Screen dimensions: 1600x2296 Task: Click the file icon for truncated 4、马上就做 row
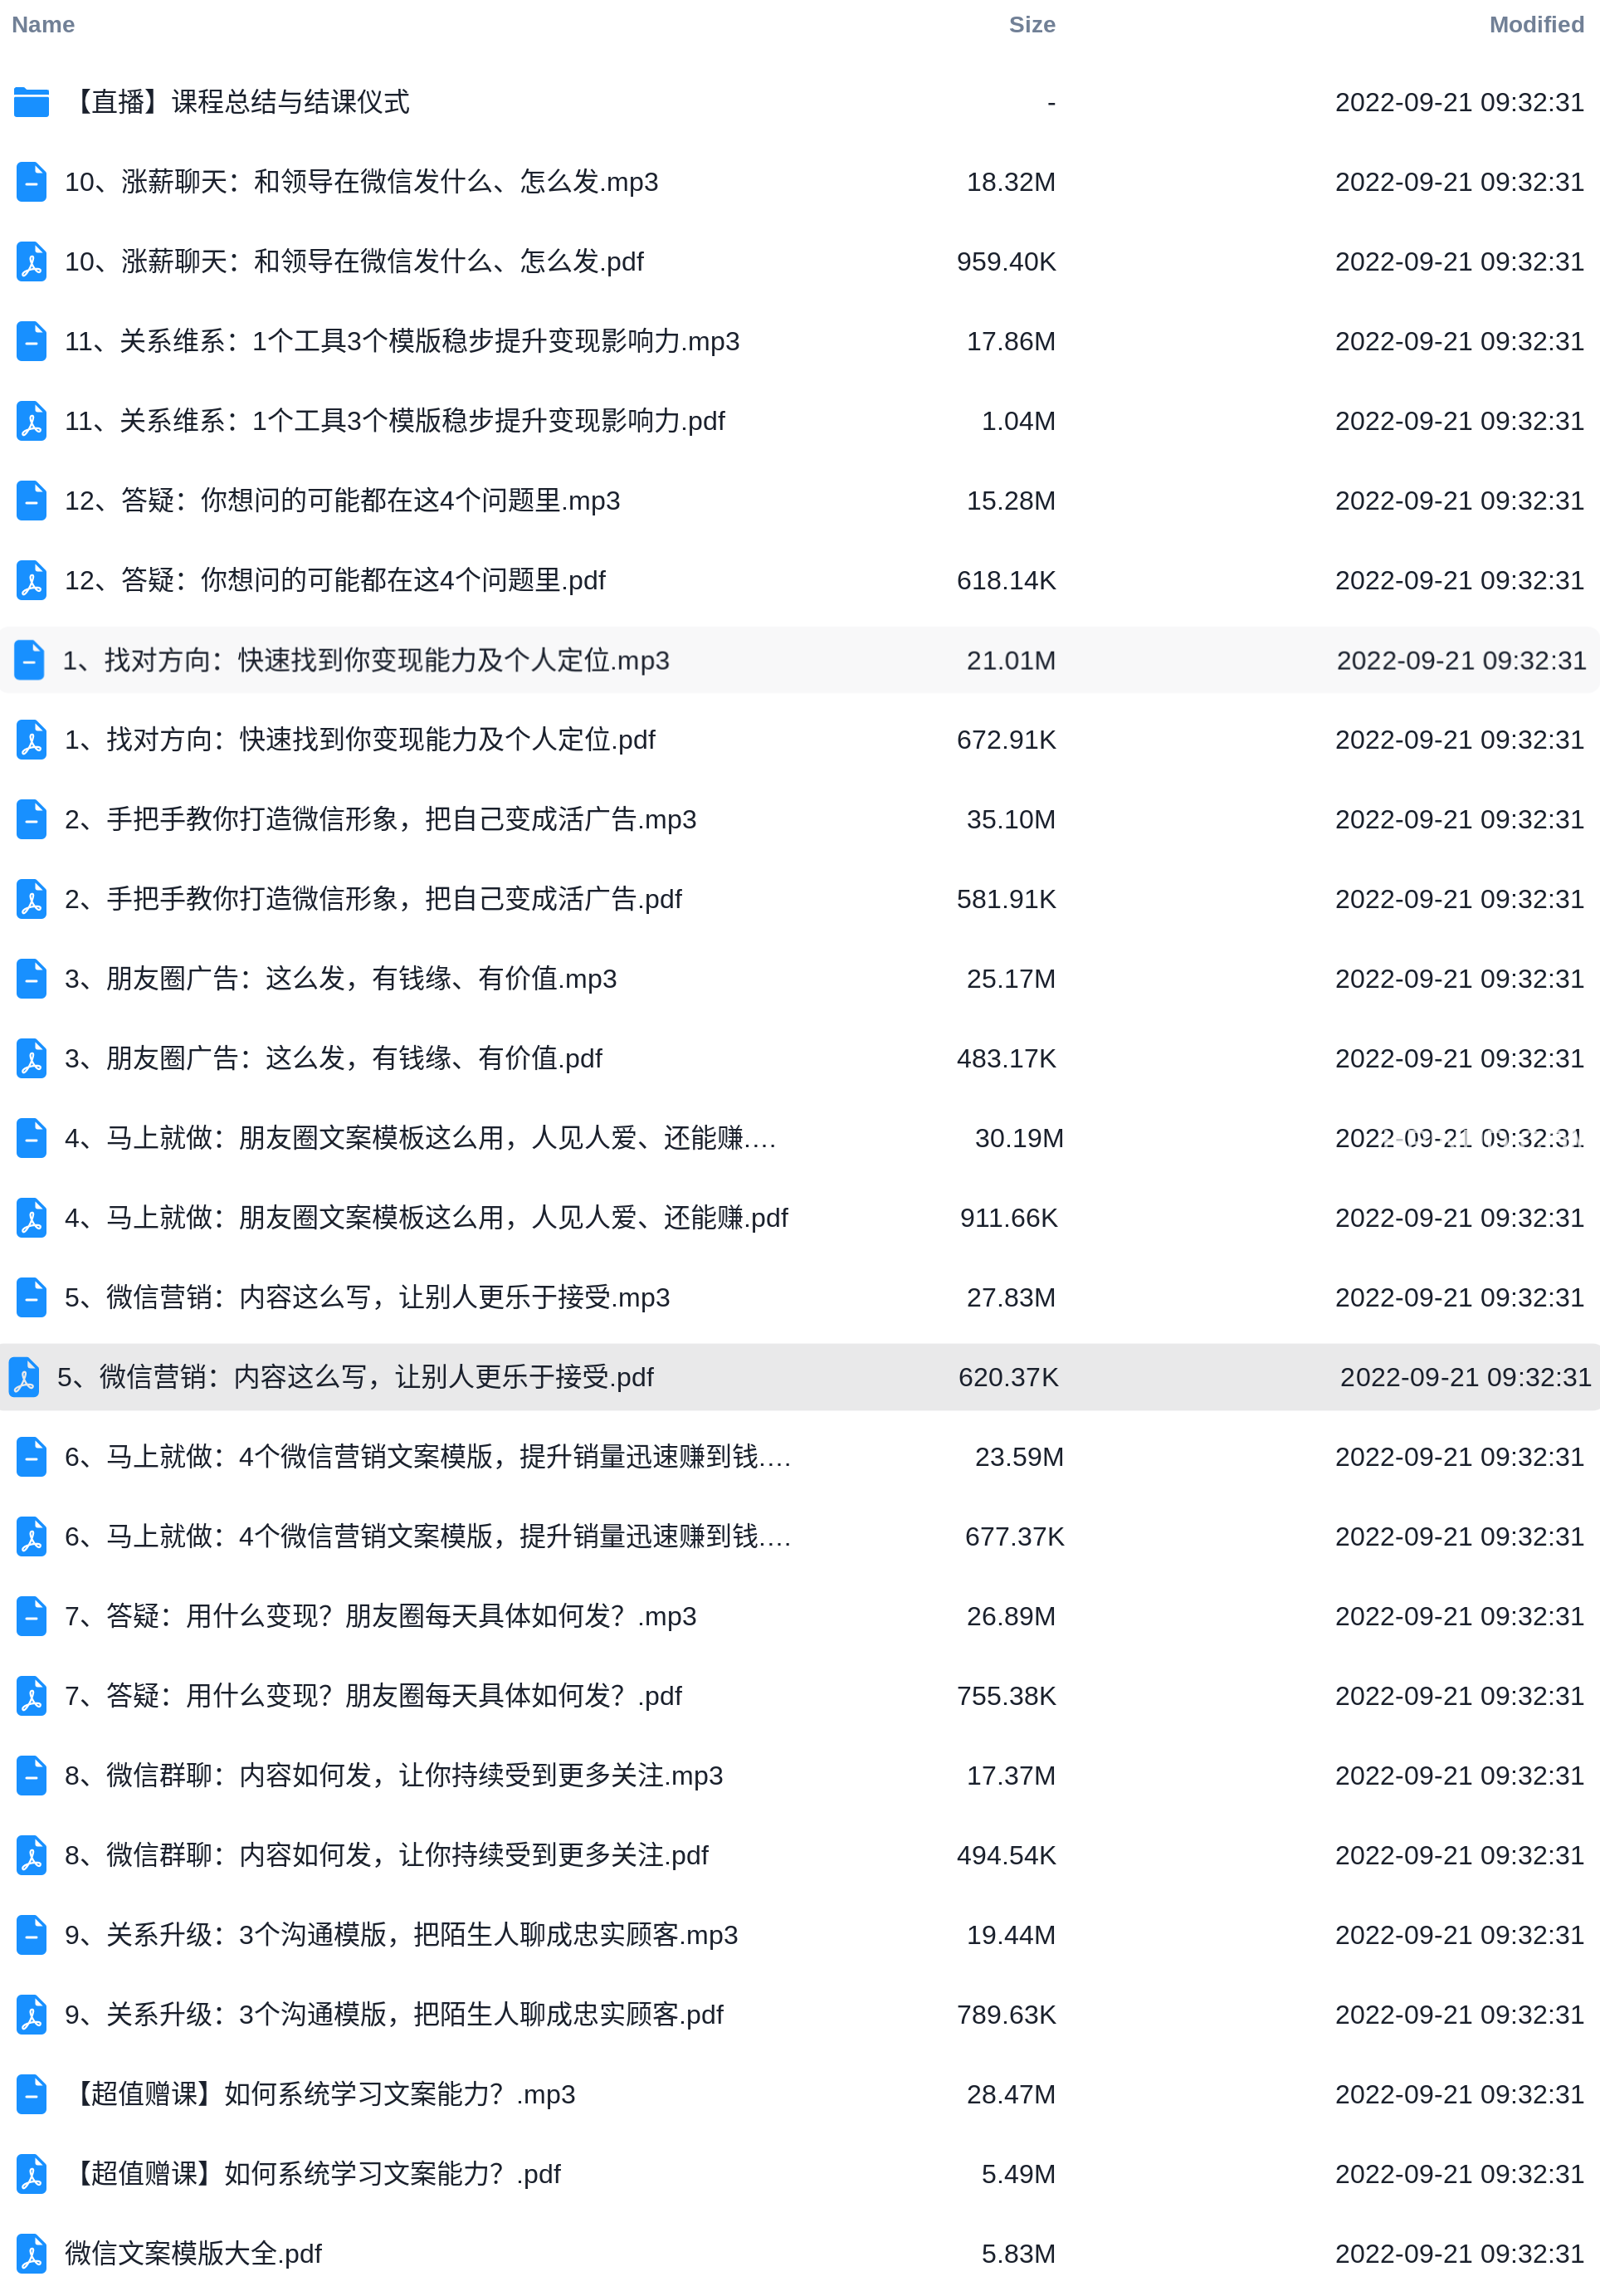coord(32,1138)
